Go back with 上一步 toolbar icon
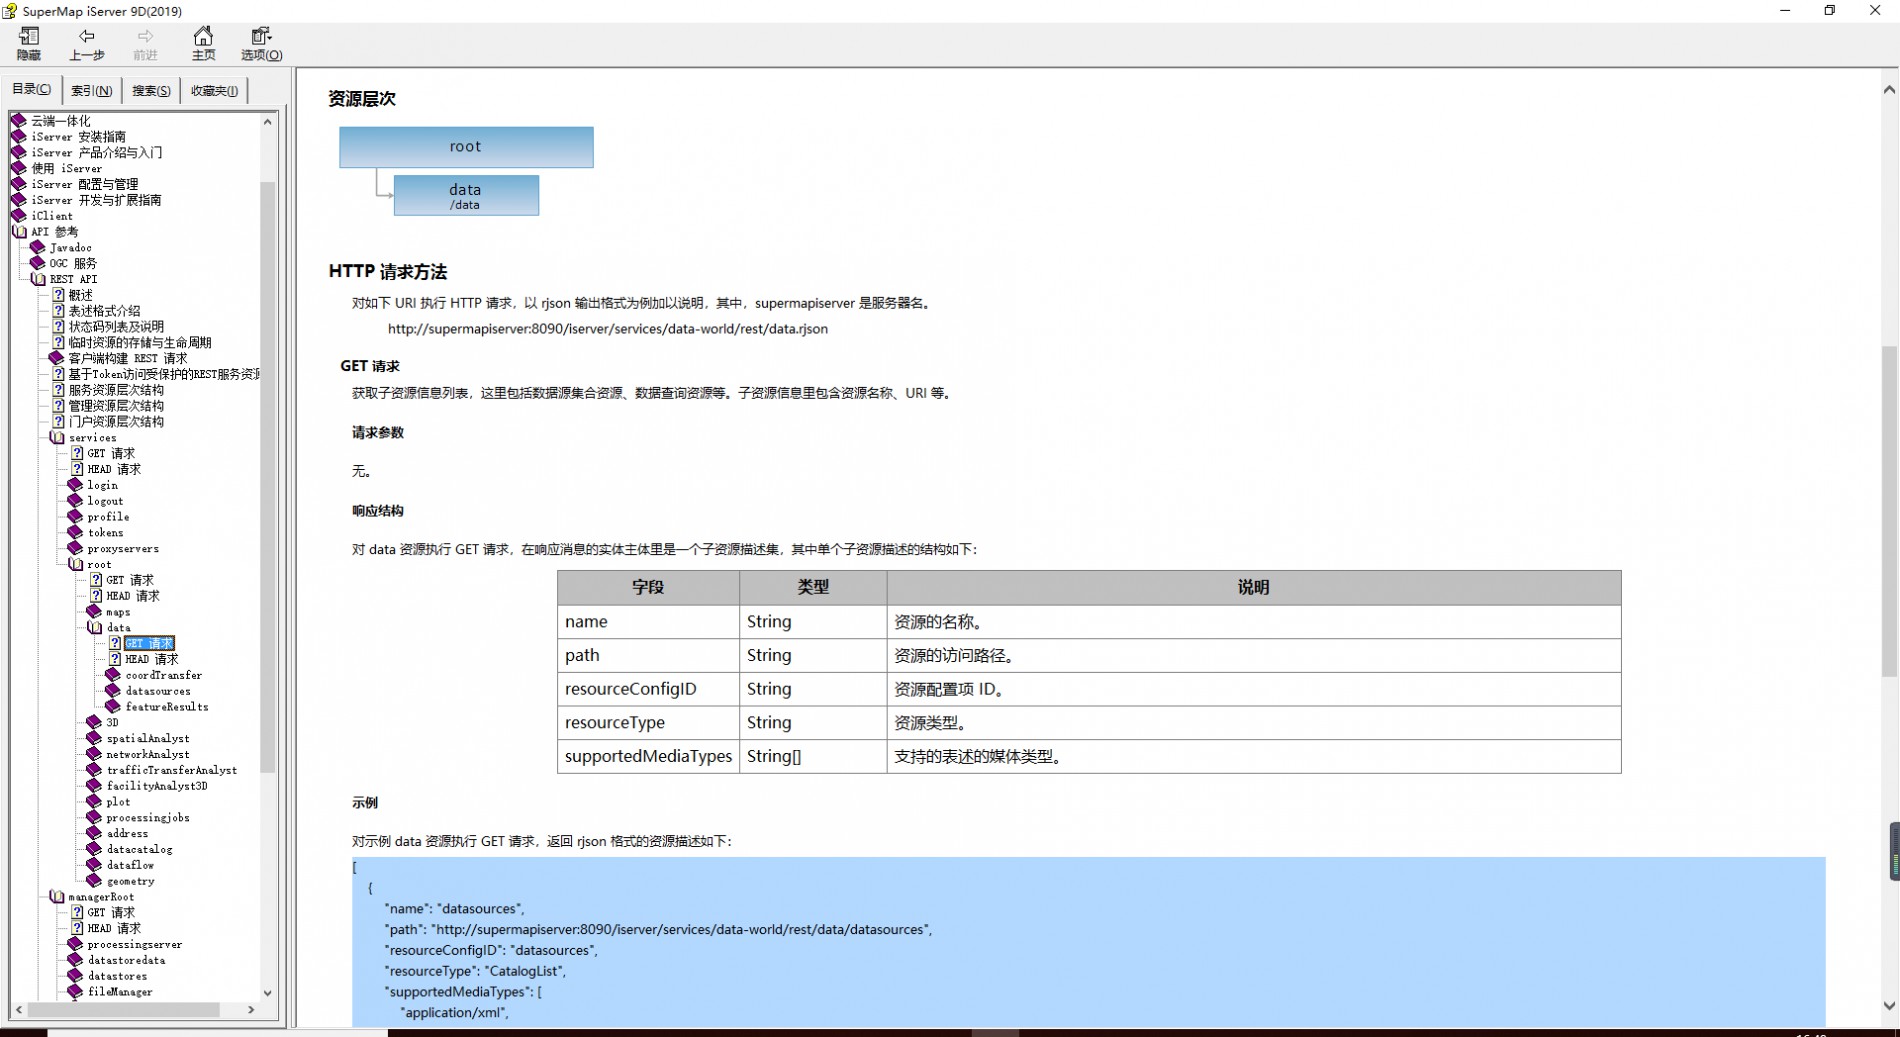The width and height of the screenshot is (1900, 1037). [87, 44]
